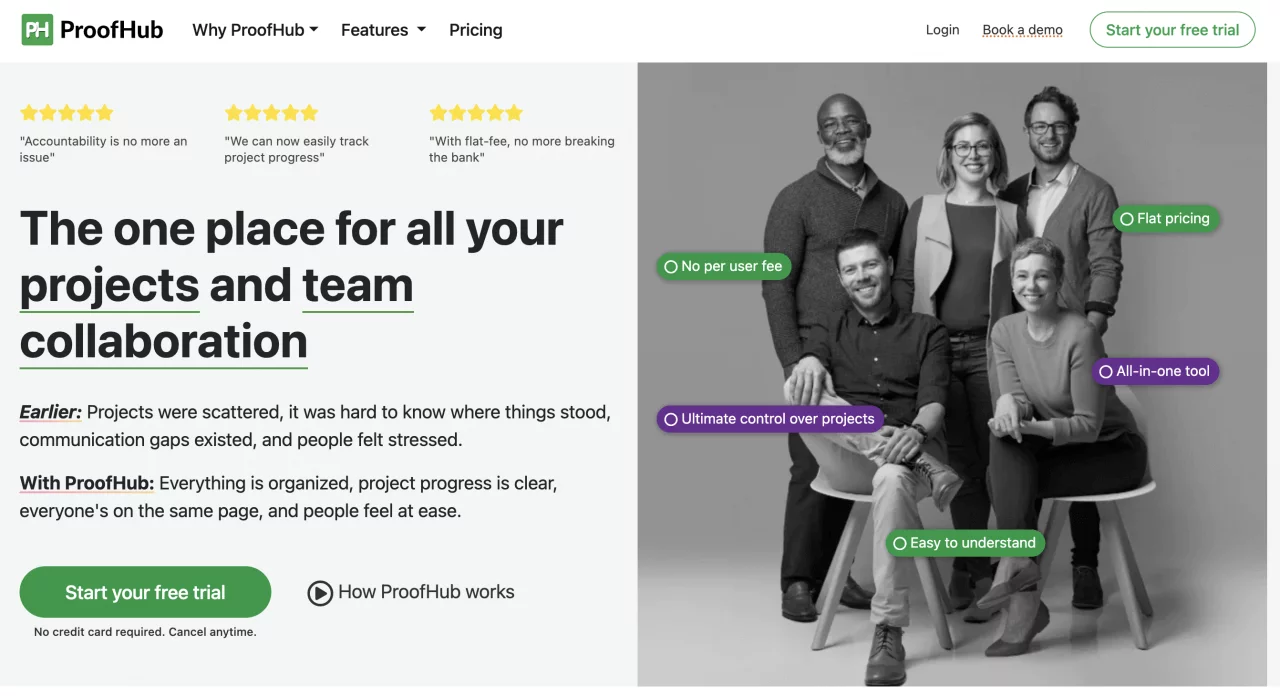The image size is (1280, 696).
Task: Click the play icon next to How ProofHub works
Action: click(320, 592)
